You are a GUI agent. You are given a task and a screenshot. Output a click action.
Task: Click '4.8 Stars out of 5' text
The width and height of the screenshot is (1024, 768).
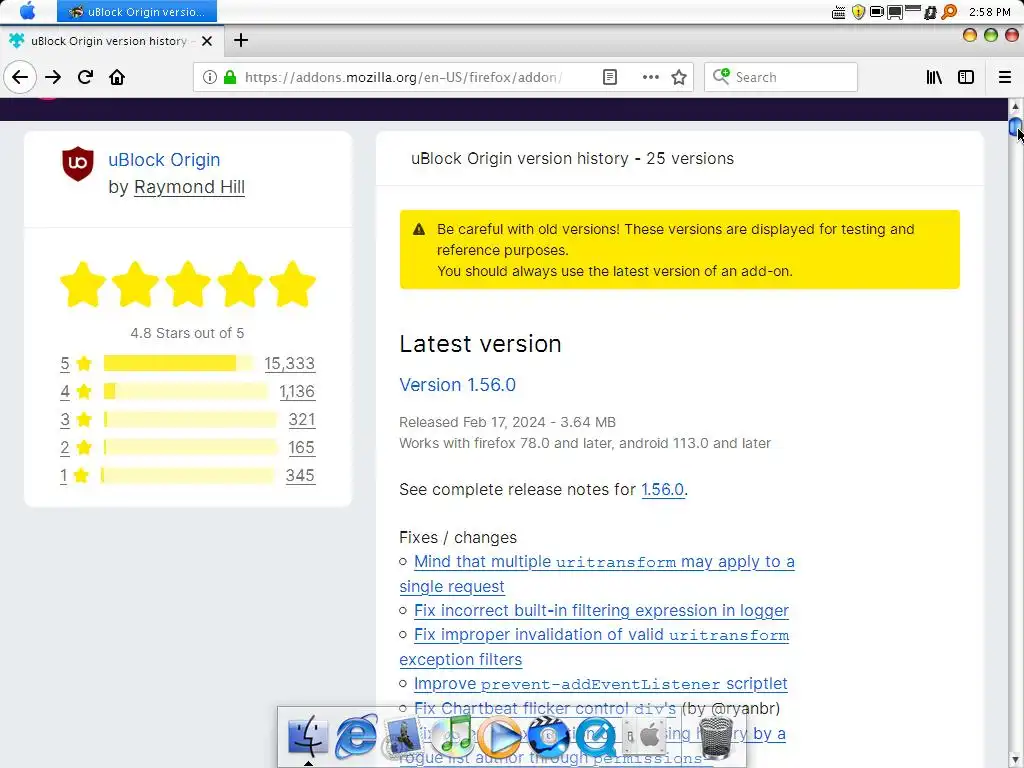pos(187,333)
